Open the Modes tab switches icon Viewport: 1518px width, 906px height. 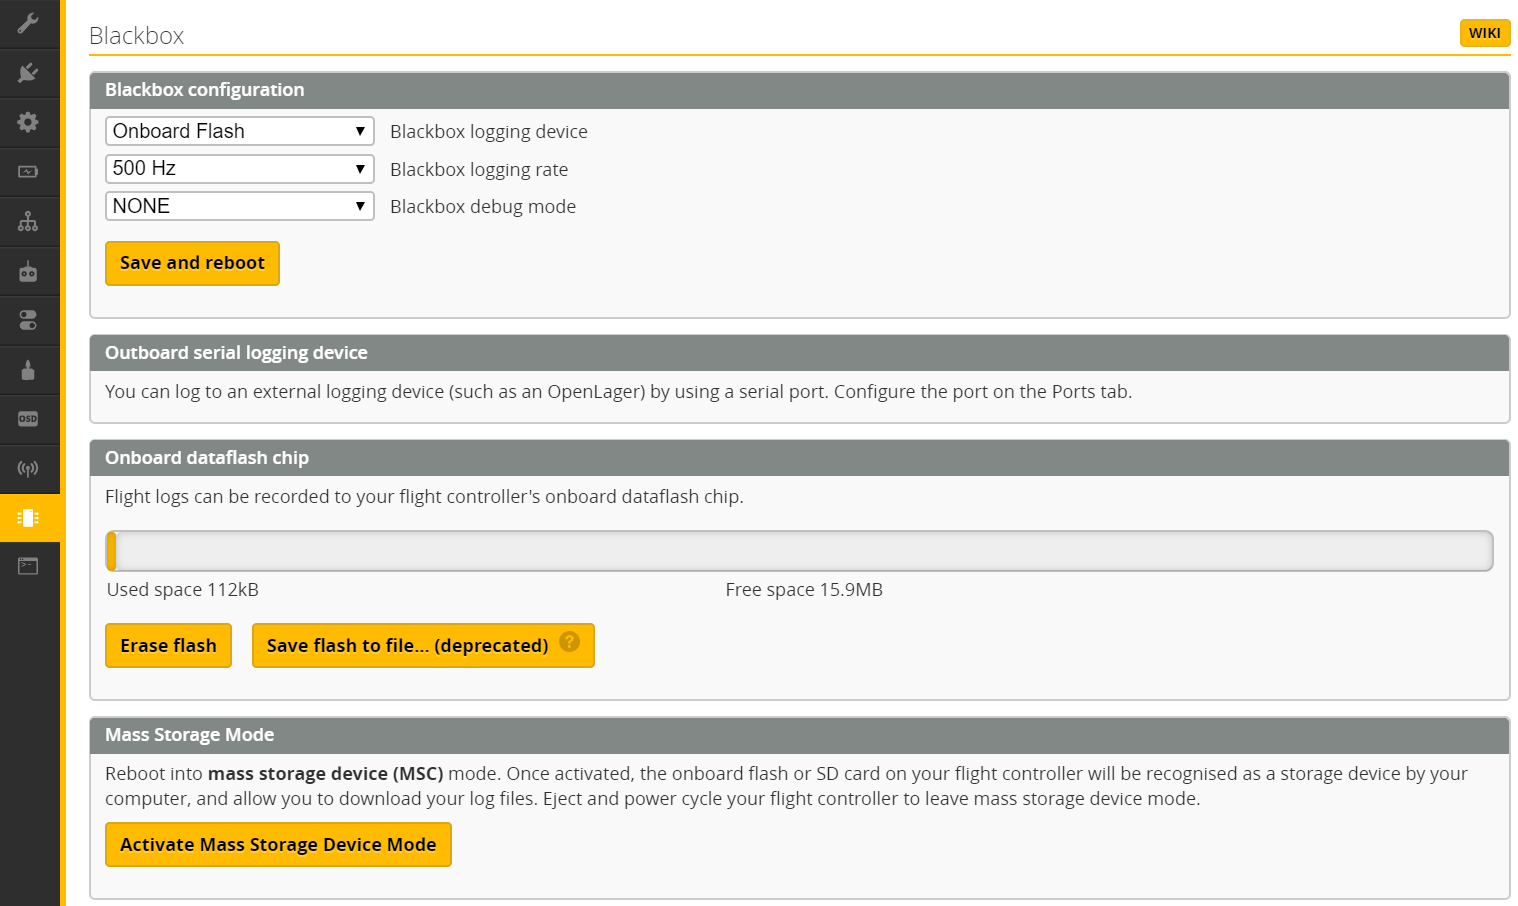(x=28, y=320)
